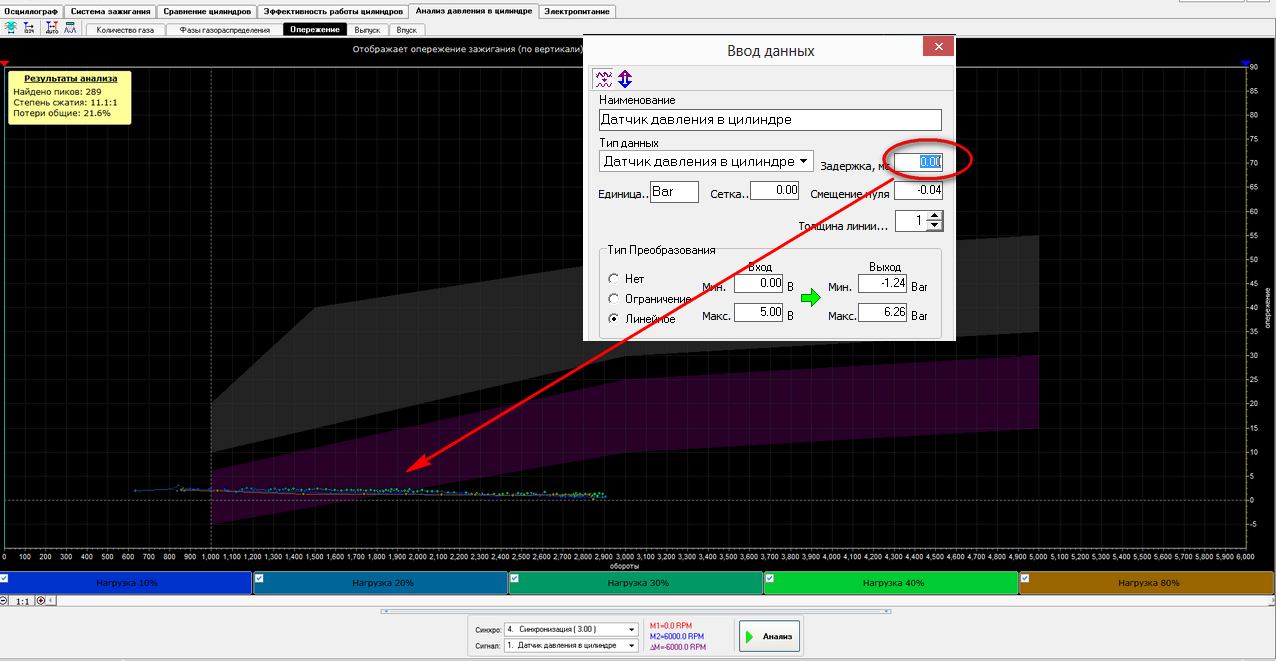This screenshot has width=1276, height=661.
Task: Click the Сетка value field
Action: [x=774, y=190]
